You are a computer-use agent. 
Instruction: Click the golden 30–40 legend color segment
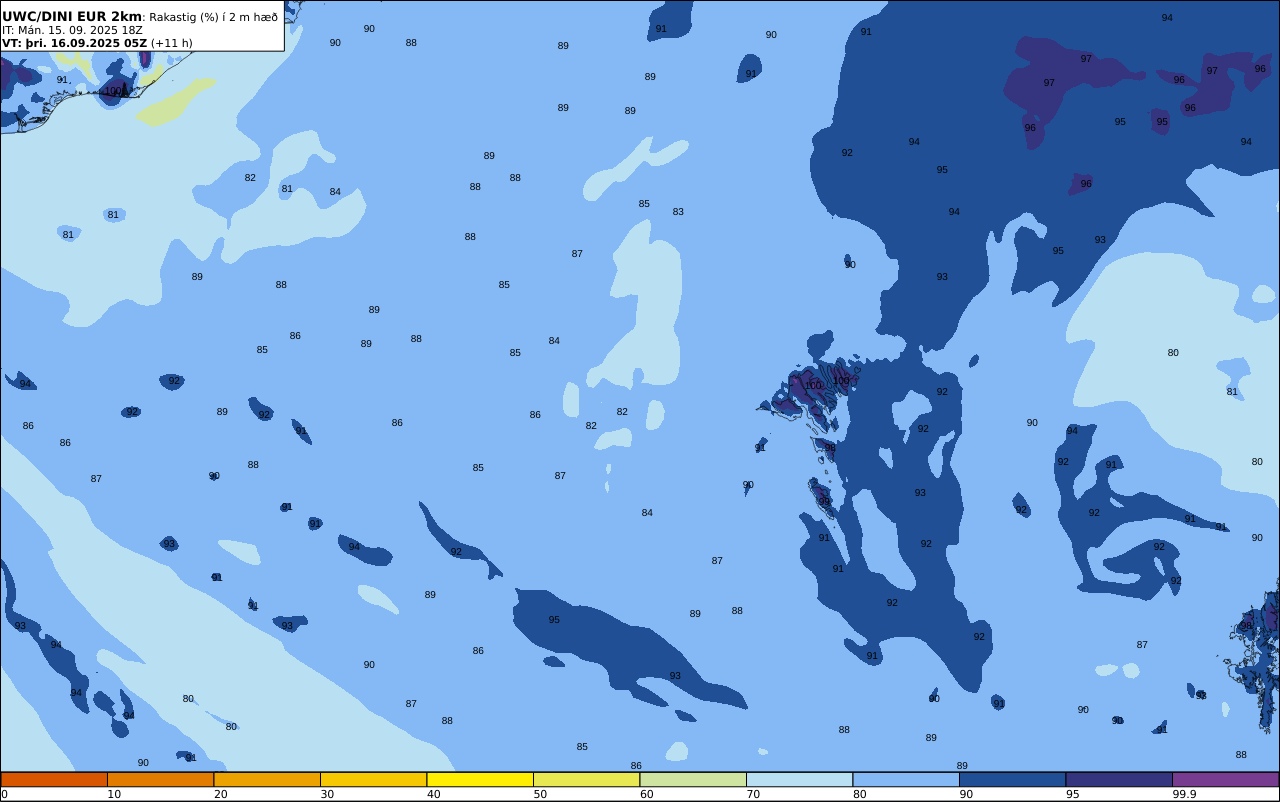[x=373, y=779]
